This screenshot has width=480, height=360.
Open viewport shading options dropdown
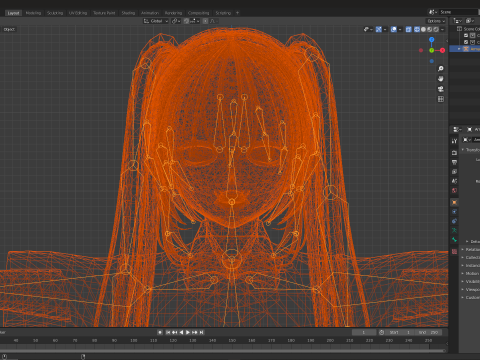[x=442, y=29]
